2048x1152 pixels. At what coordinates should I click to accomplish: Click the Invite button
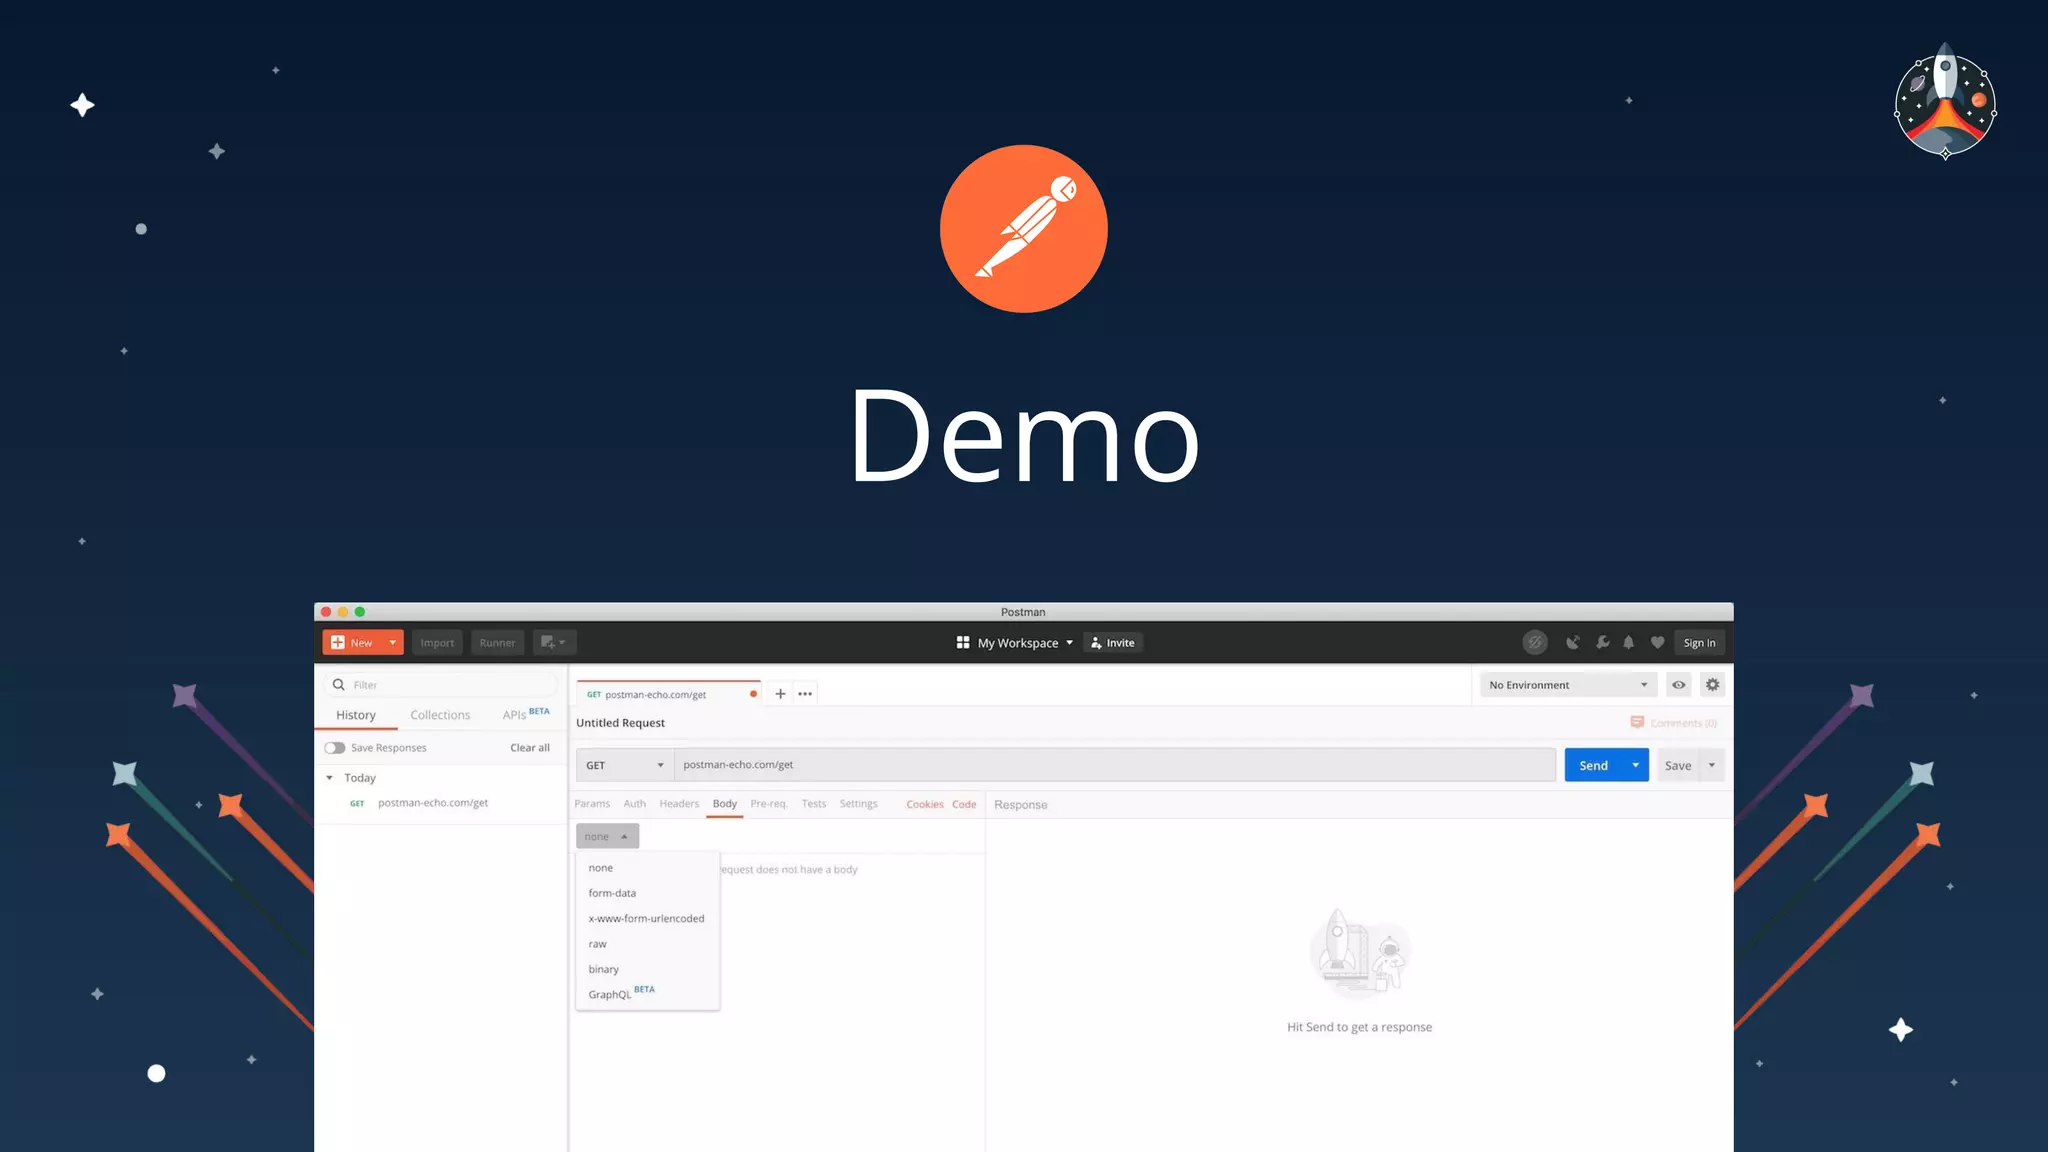click(x=1113, y=643)
